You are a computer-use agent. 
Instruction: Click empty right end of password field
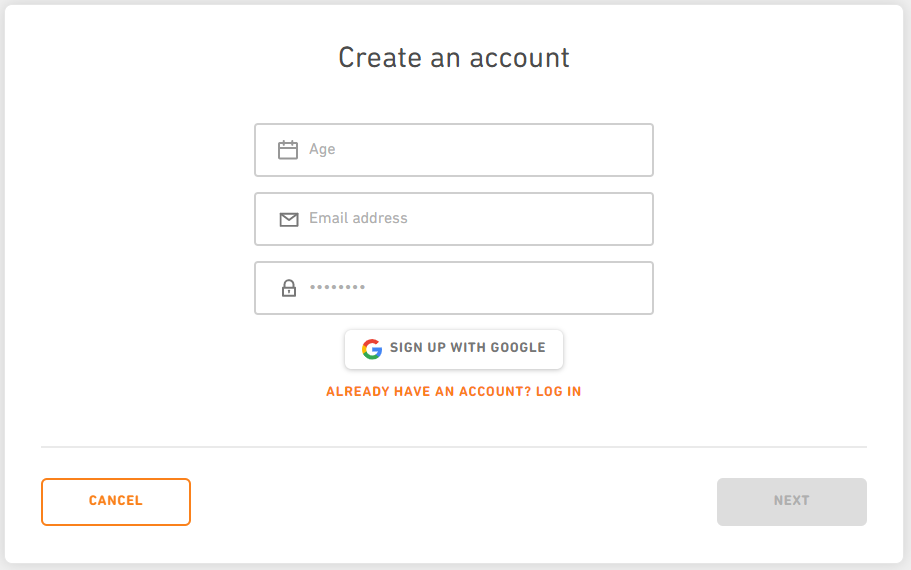pyautogui.click(x=620, y=288)
